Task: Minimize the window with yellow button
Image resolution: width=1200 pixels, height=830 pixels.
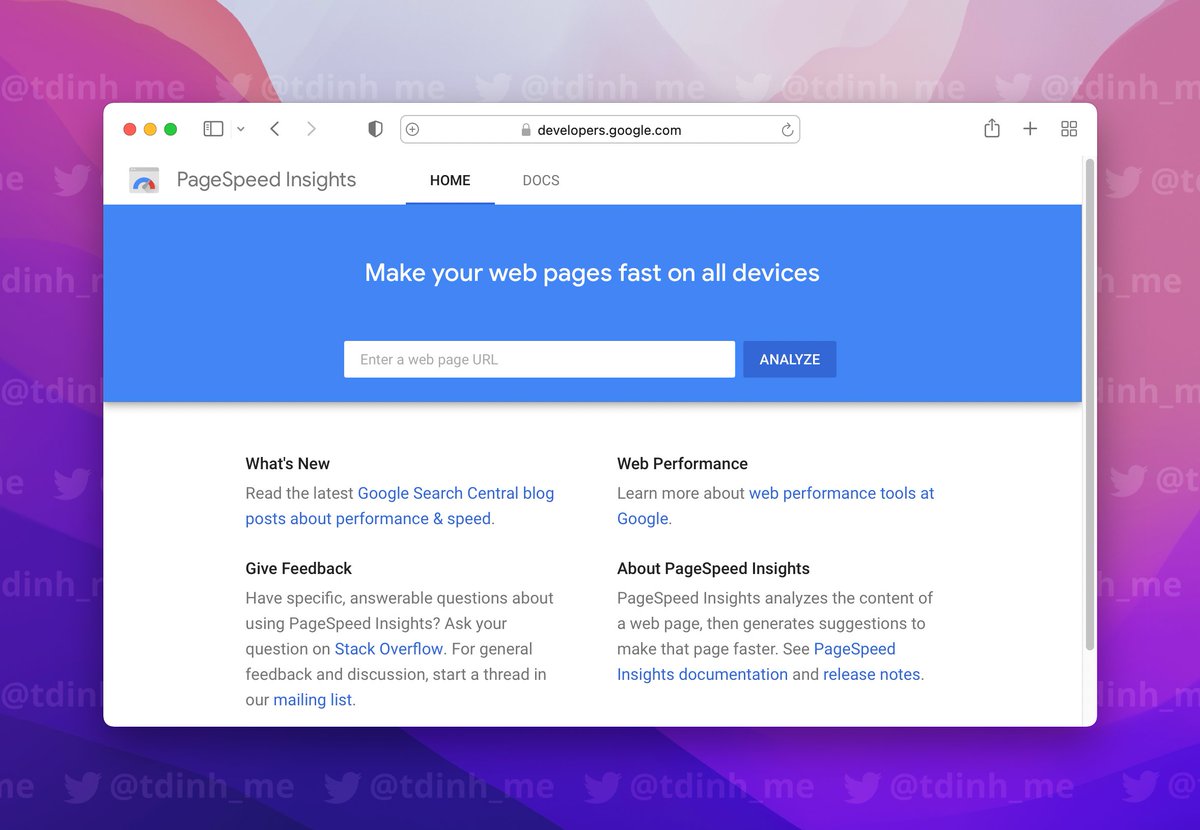Action: coord(150,129)
